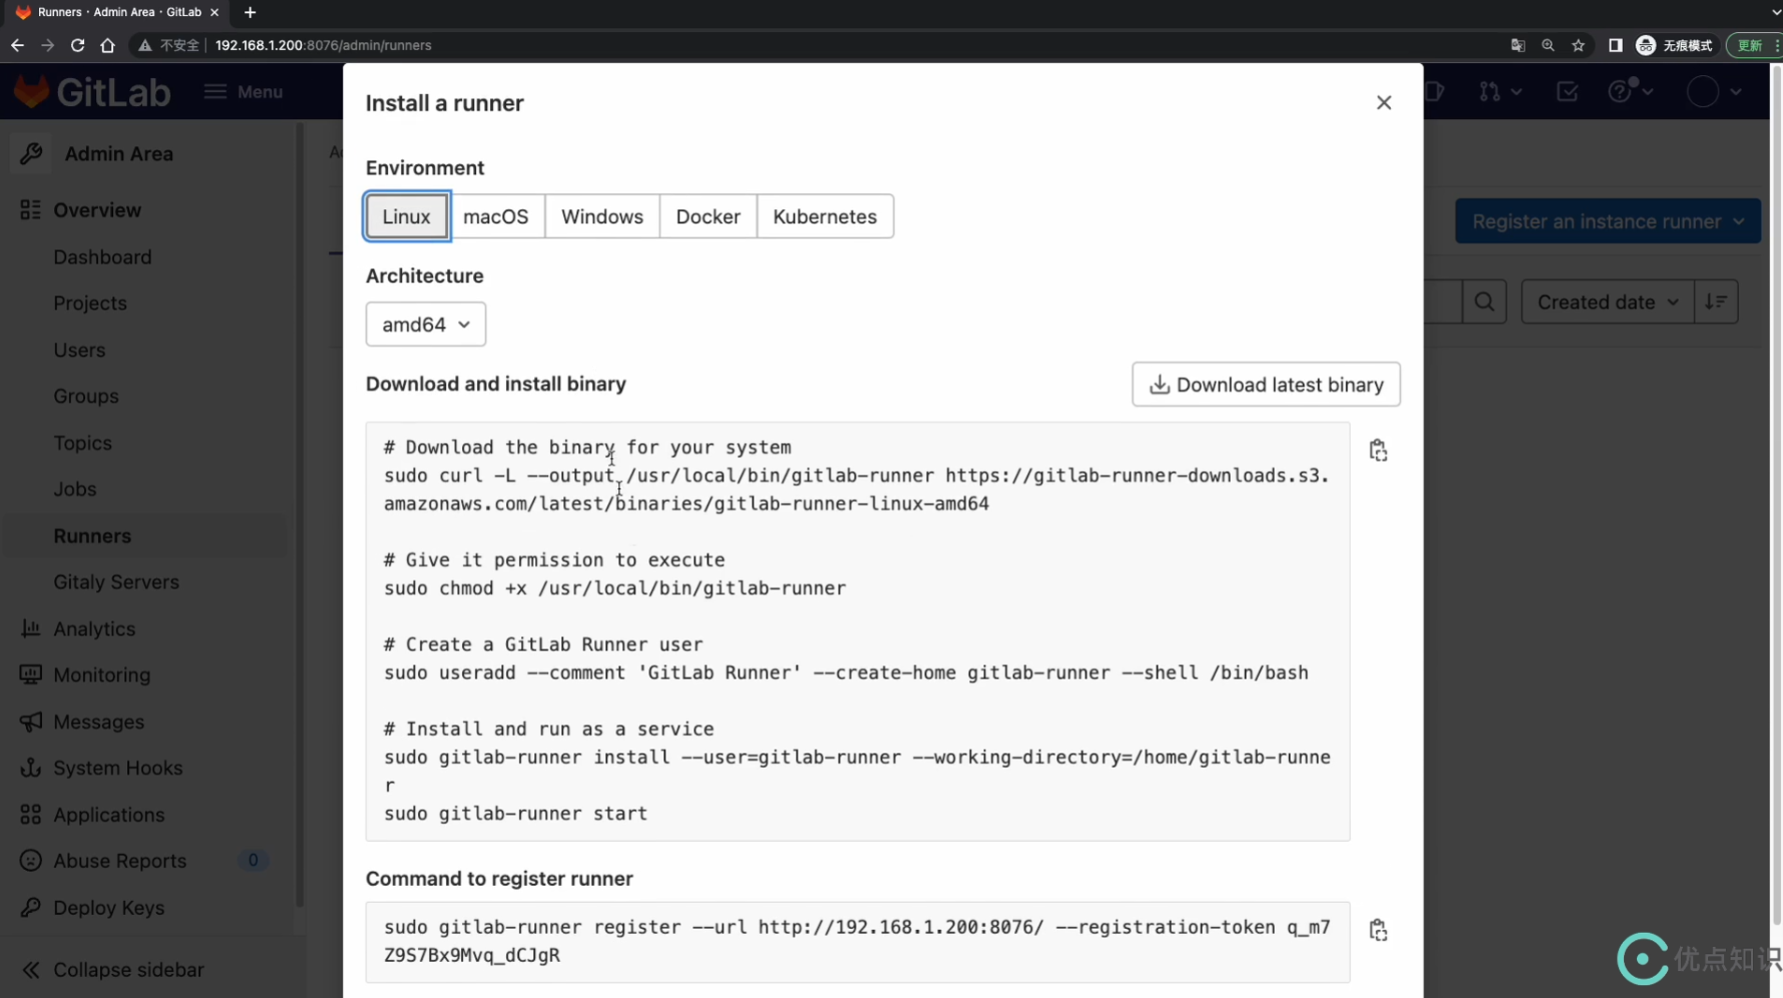The height and width of the screenshot is (998, 1783).
Task: Close the Runners Admin Area tab
Action: coord(214,12)
